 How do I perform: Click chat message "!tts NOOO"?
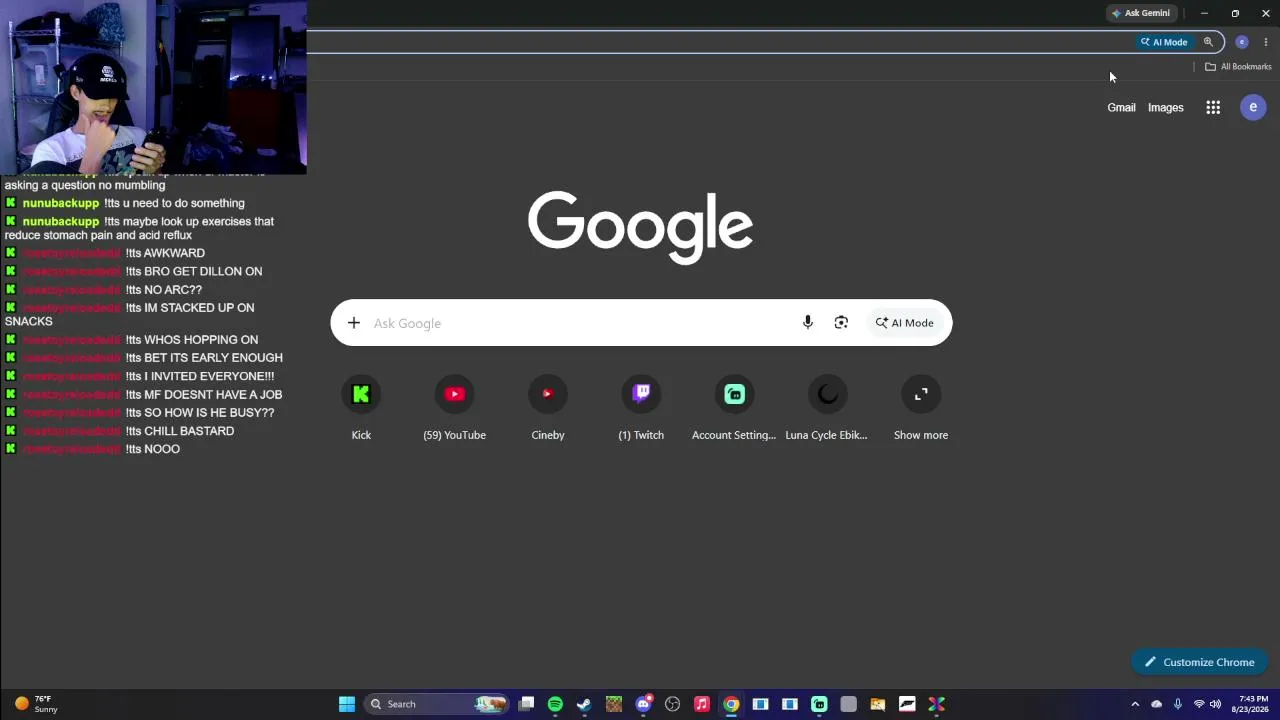pyautogui.click(x=153, y=449)
